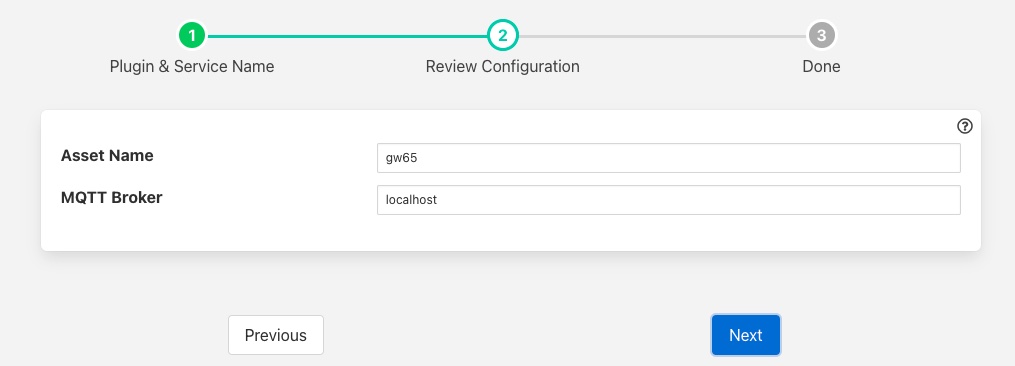1015x366 pixels.
Task: Open the help question mark icon
Action: pyautogui.click(x=965, y=126)
